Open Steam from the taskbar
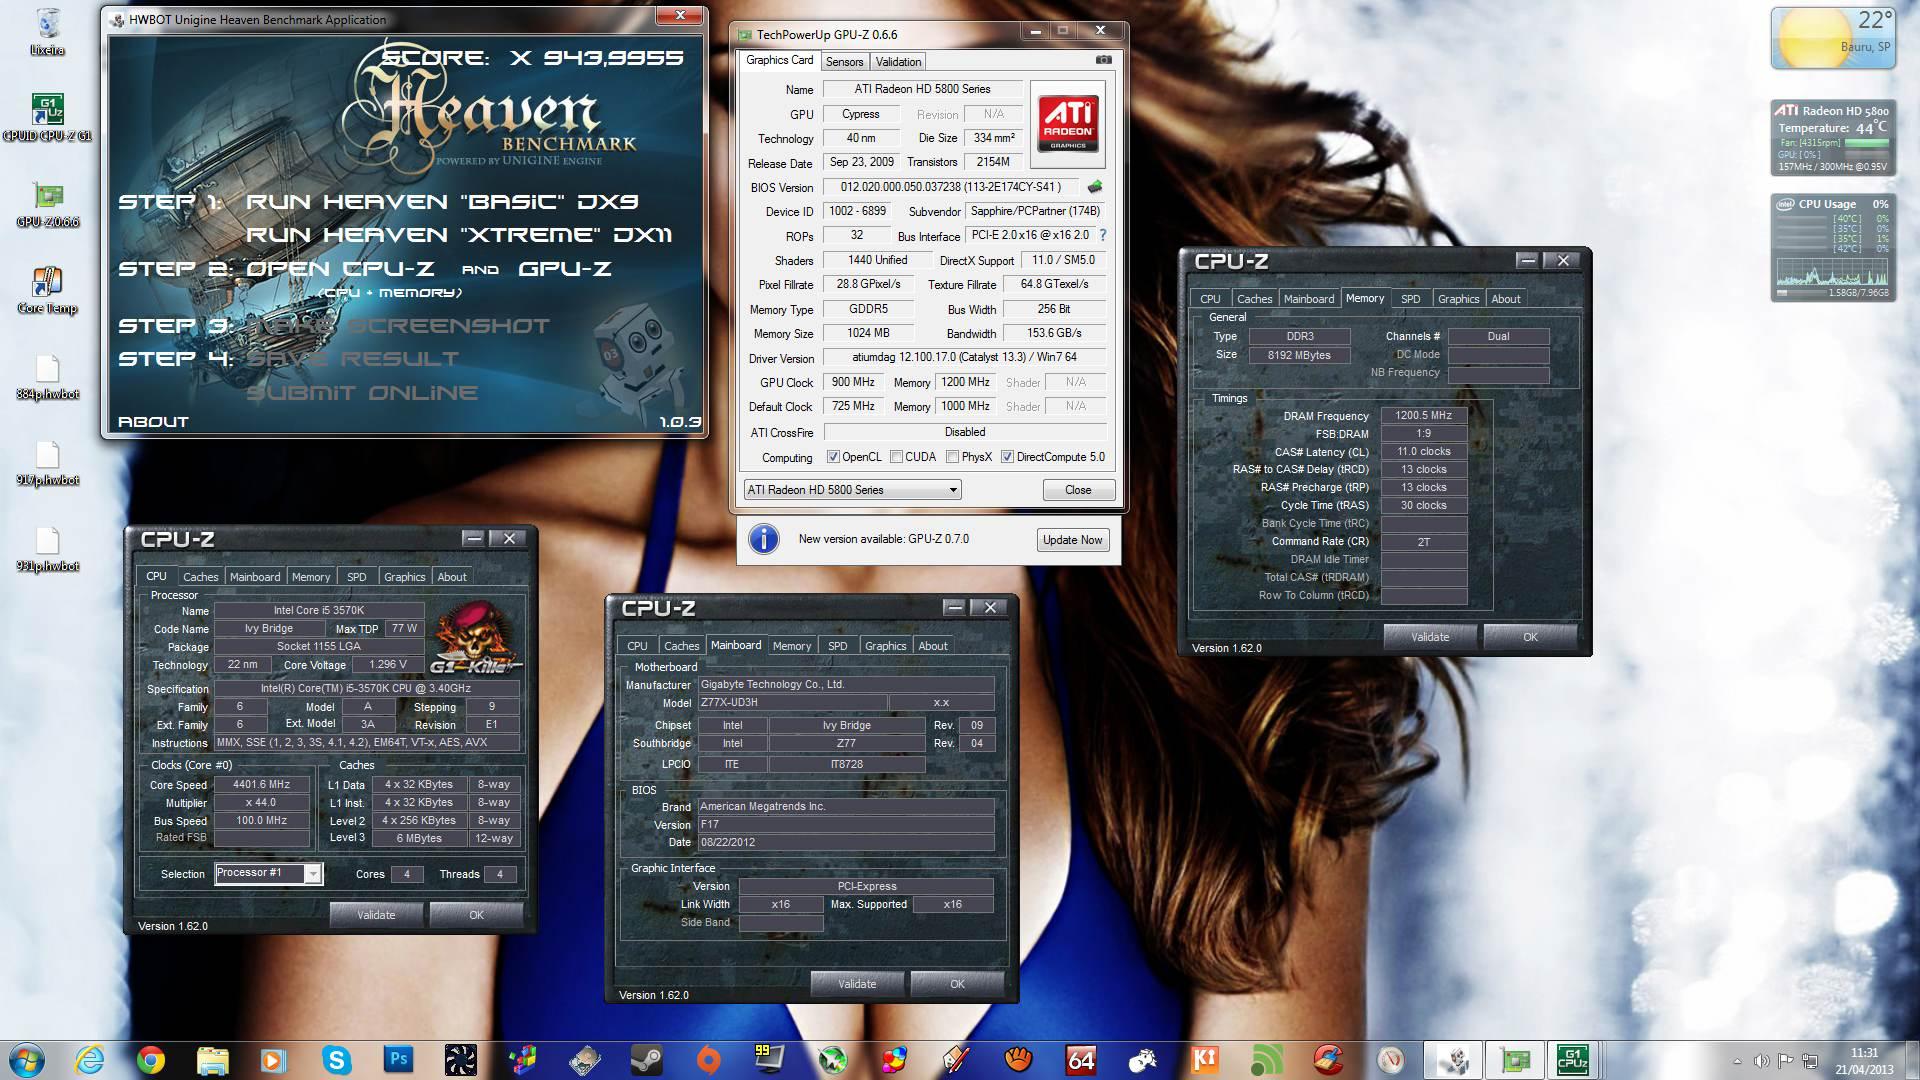 coord(647,1060)
